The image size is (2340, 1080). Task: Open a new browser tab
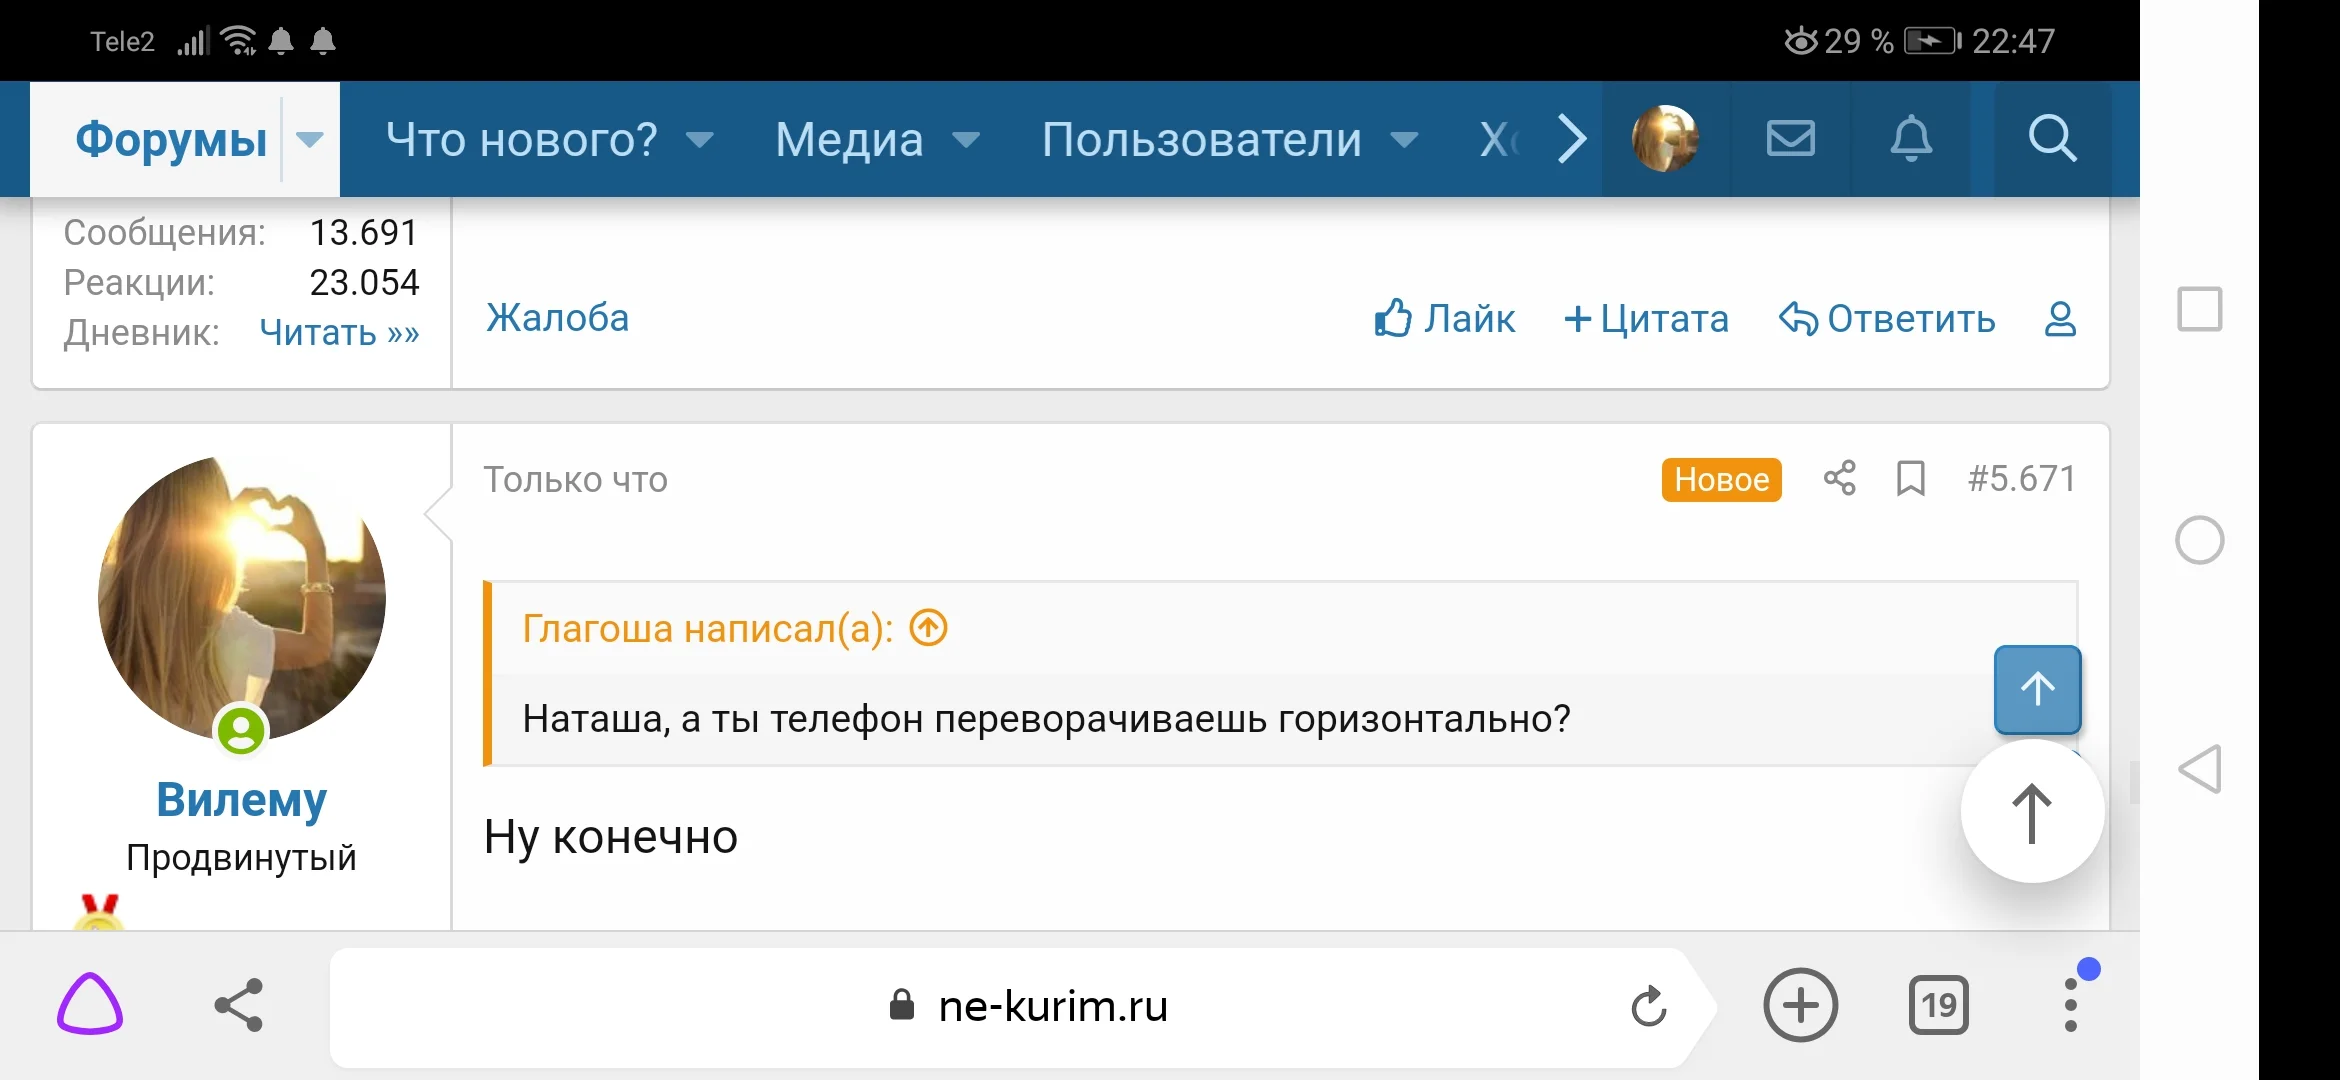(x=1800, y=1005)
